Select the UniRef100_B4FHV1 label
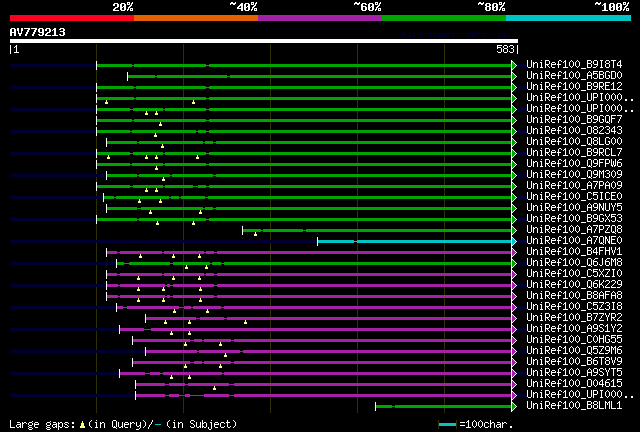The image size is (640, 432). point(574,252)
